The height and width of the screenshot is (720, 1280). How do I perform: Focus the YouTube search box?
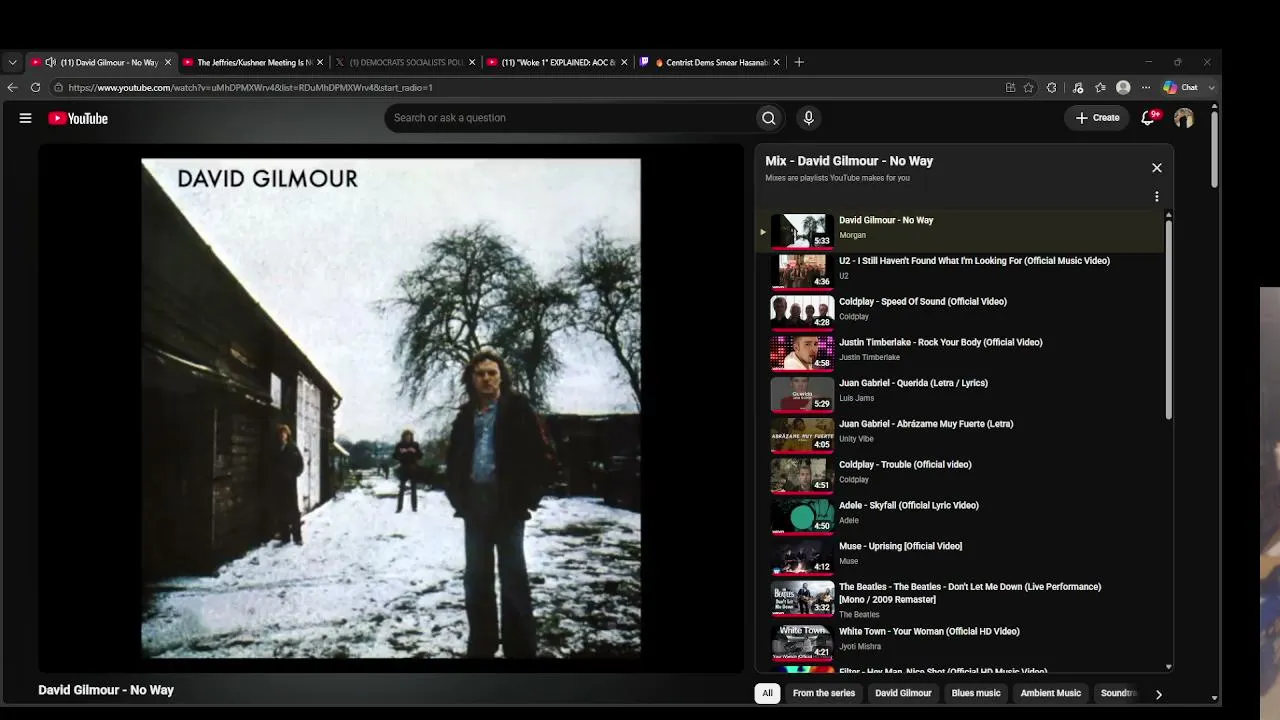pyautogui.click(x=570, y=118)
